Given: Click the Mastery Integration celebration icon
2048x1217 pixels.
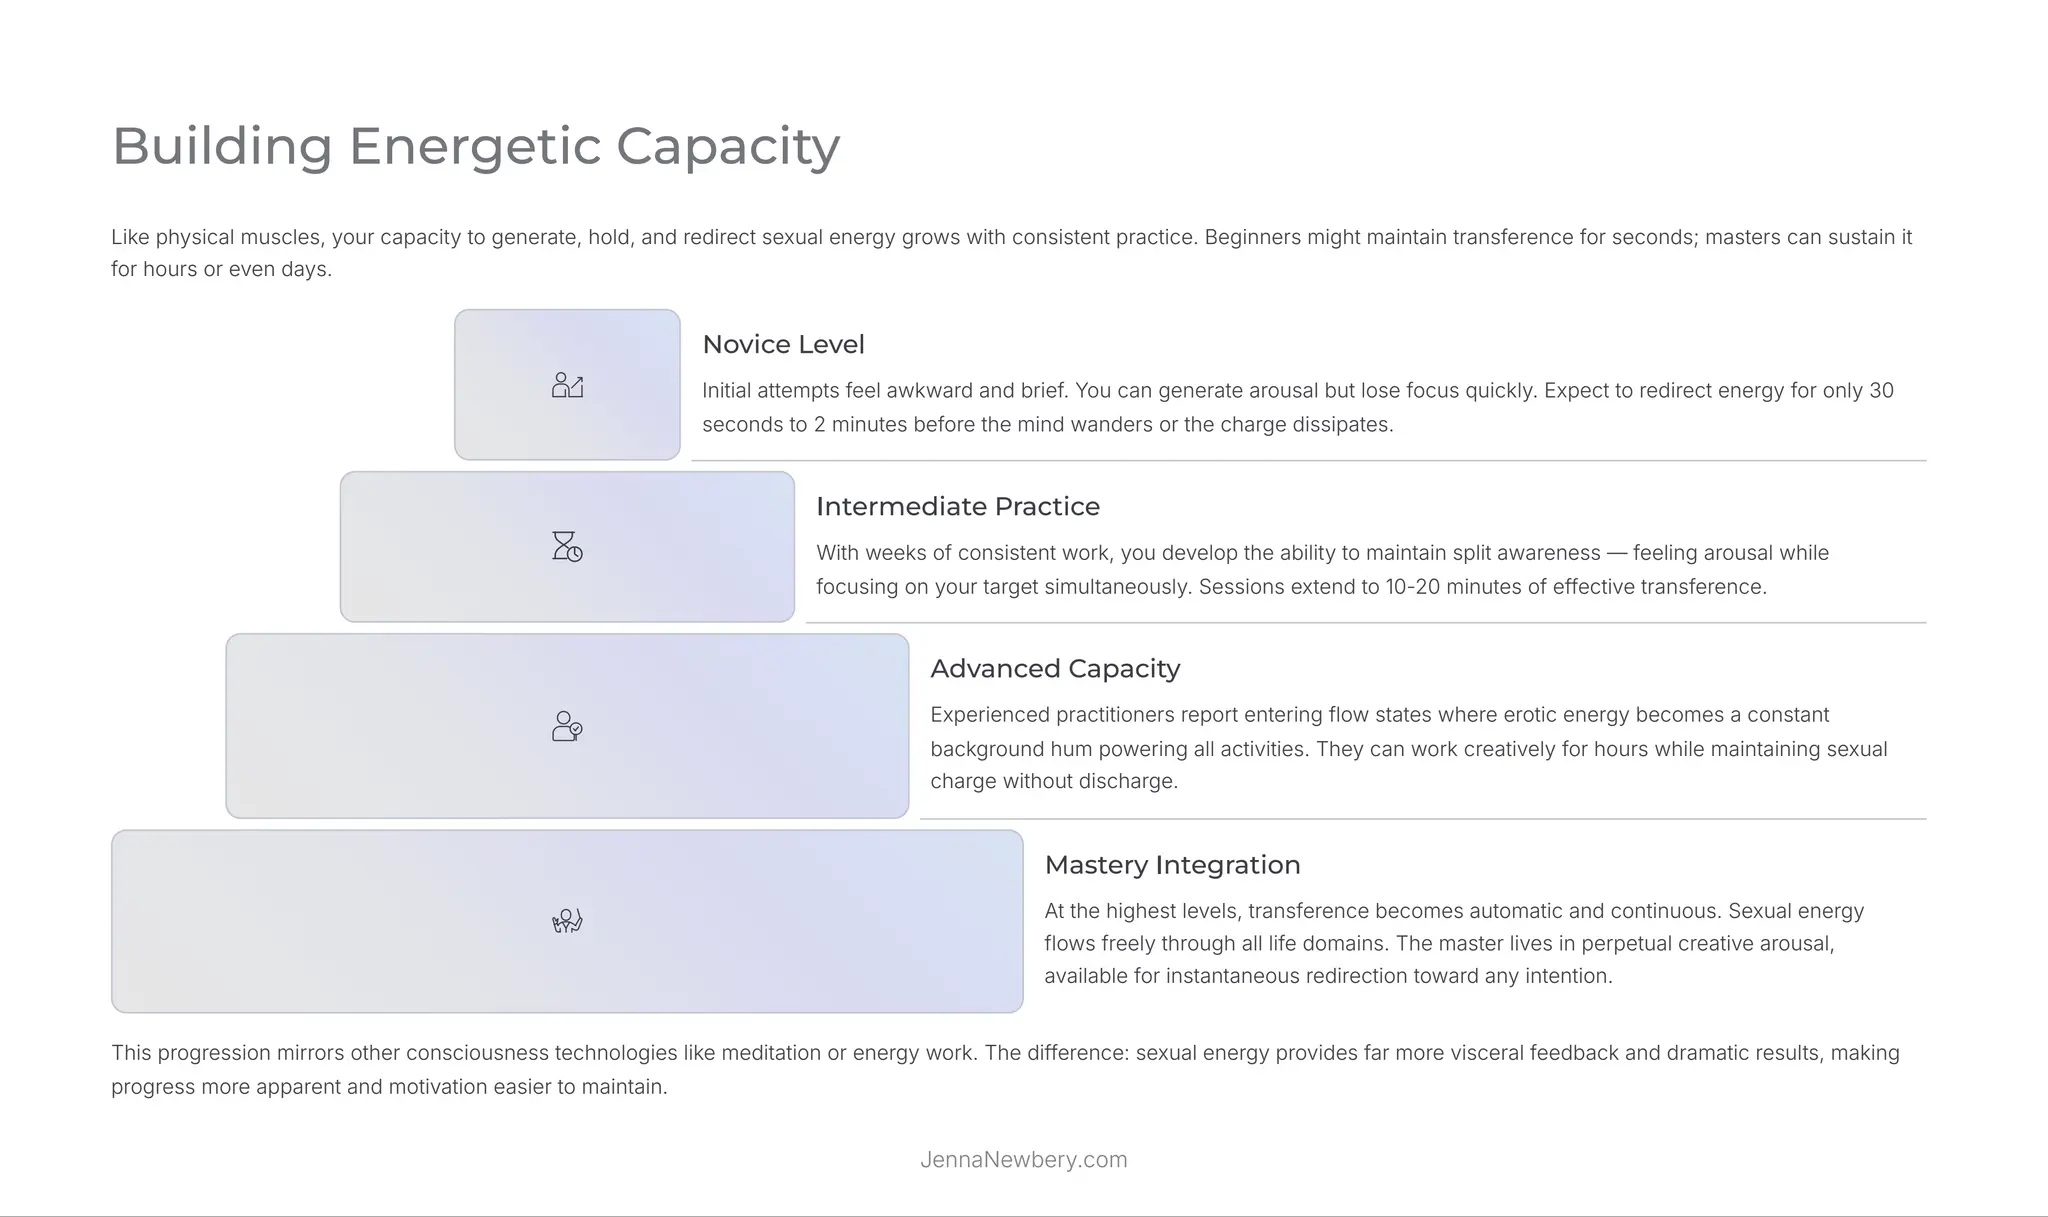Looking at the screenshot, I should point(567,921).
